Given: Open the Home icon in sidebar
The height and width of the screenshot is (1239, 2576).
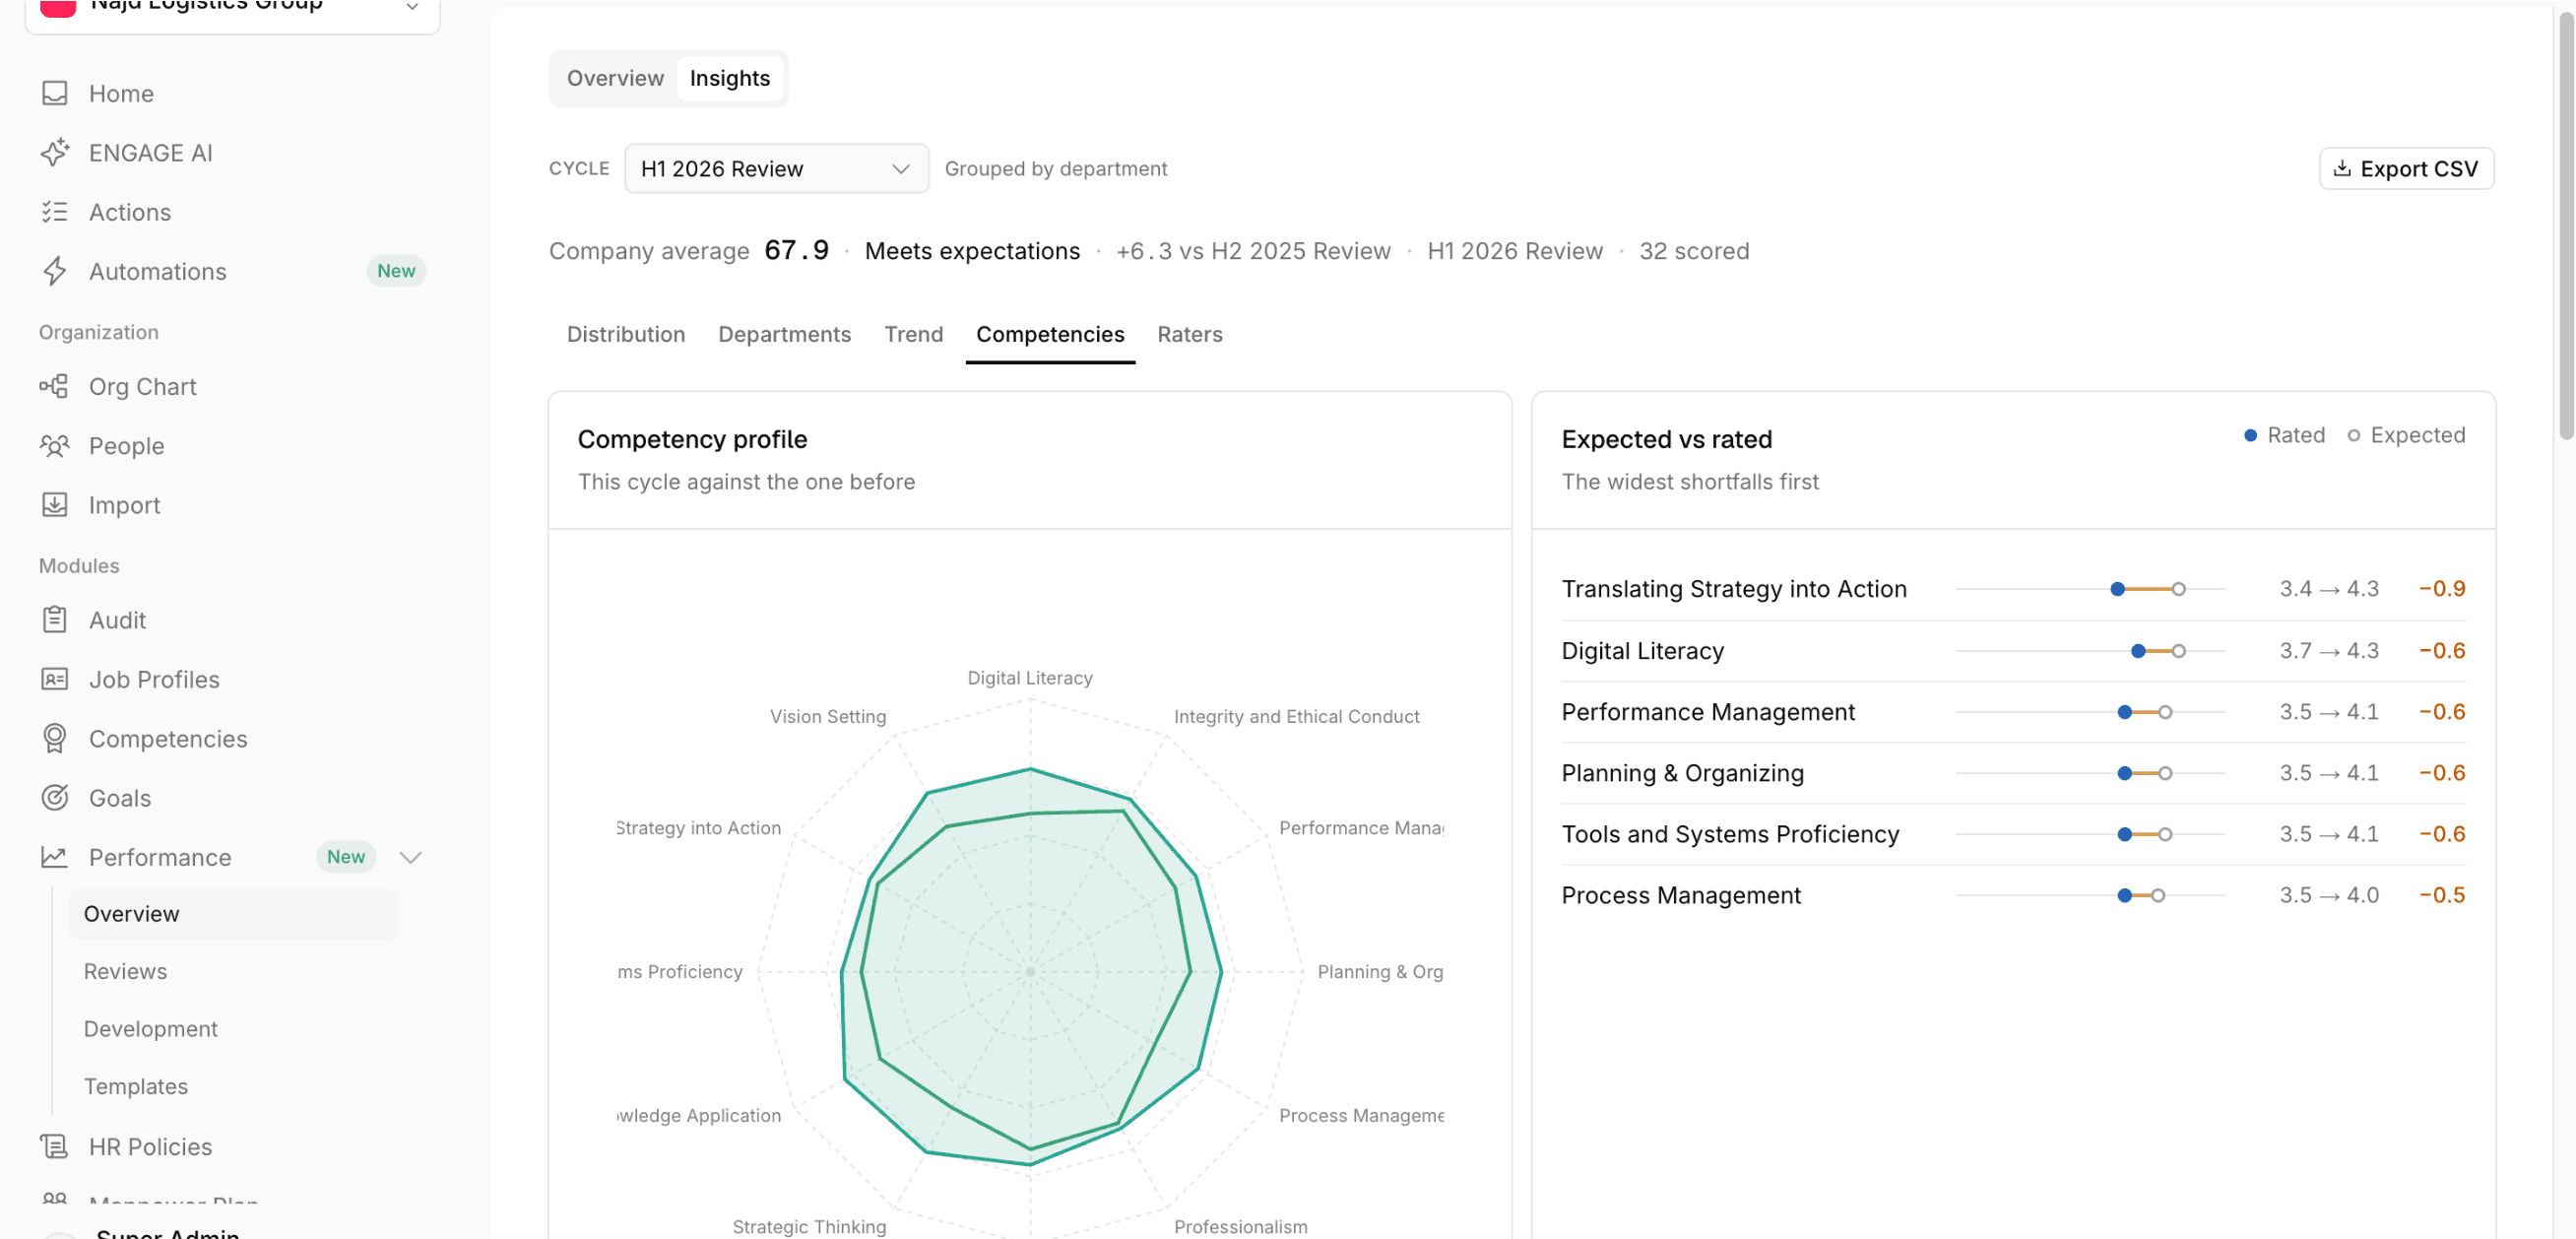Looking at the screenshot, I should (x=54, y=93).
